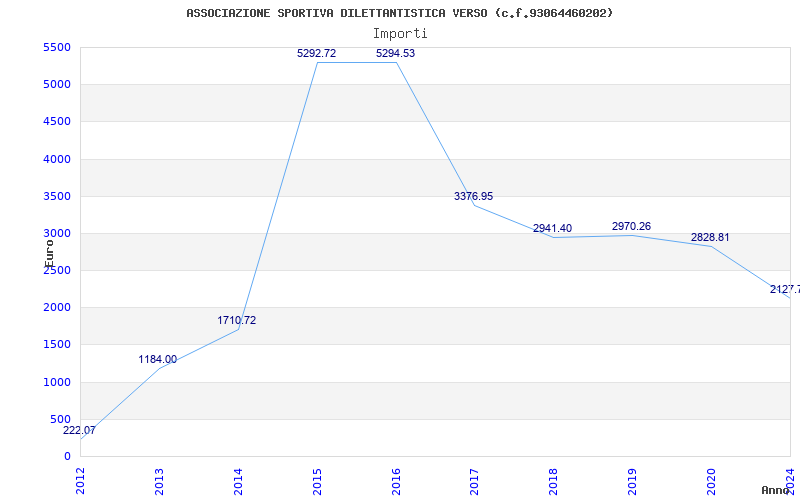Click the 2014 x-axis year label

238,482
